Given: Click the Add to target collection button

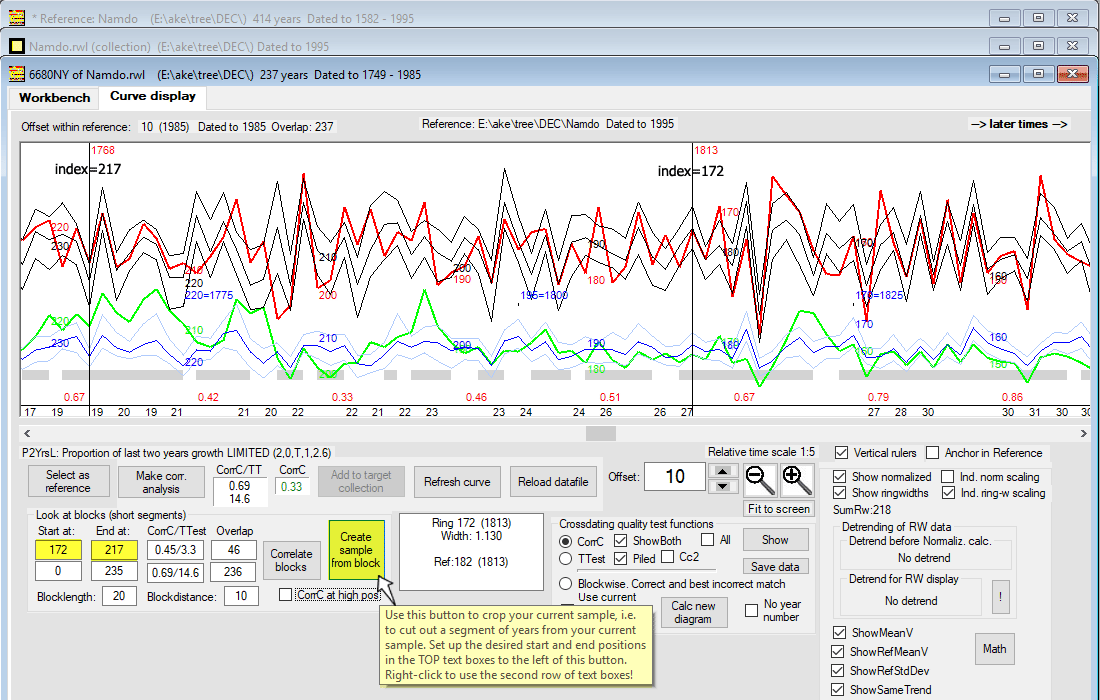Looking at the screenshot, I should click(x=361, y=482).
